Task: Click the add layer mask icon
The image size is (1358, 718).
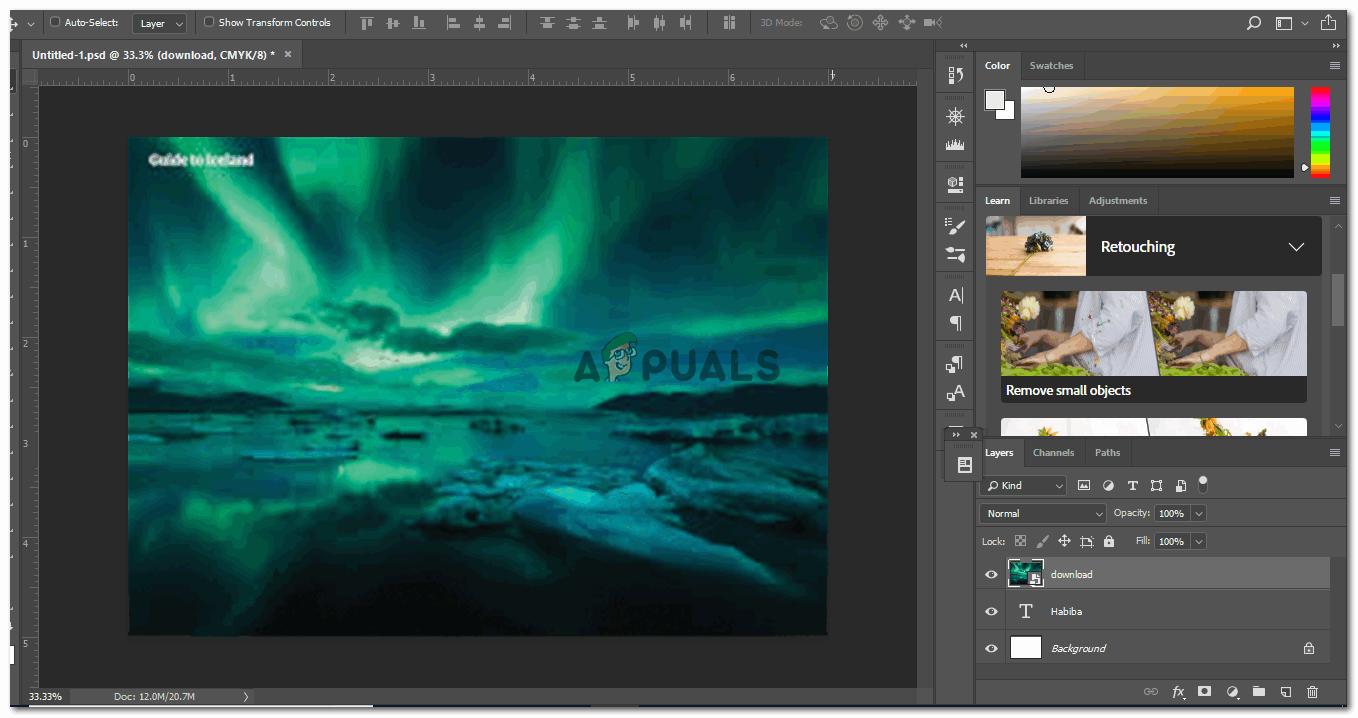Action: (1205, 692)
